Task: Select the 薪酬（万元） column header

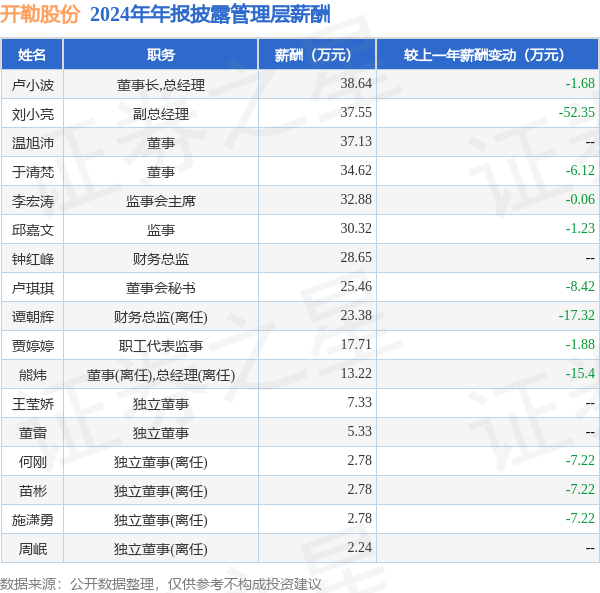Action: (x=317, y=55)
